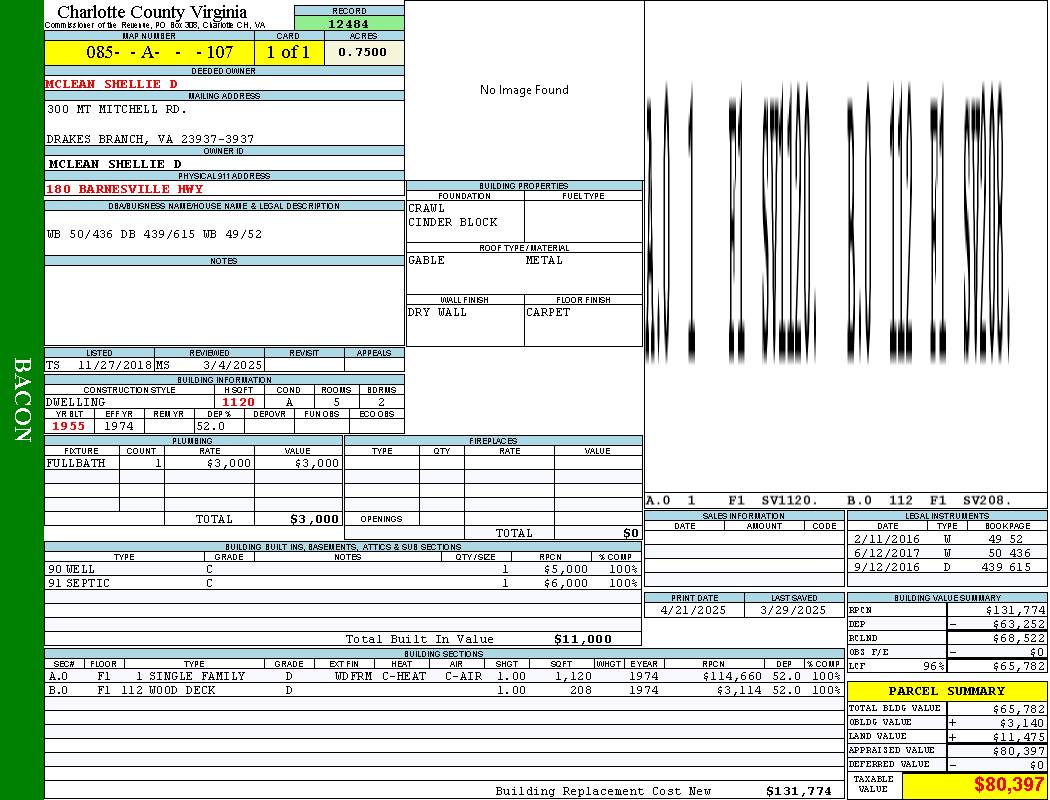The height and width of the screenshot is (800, 1050).
Task: Click sketch legend A.0 1 F1 SV1120.
Action: click(x=731, y=500)
